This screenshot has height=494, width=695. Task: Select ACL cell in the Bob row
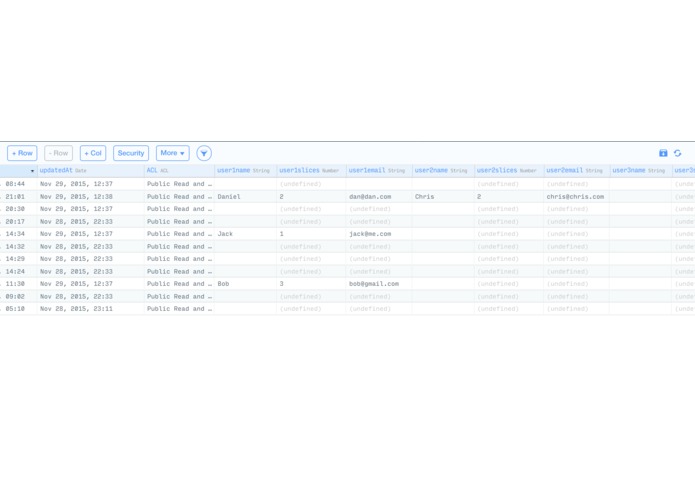(180, 284)
